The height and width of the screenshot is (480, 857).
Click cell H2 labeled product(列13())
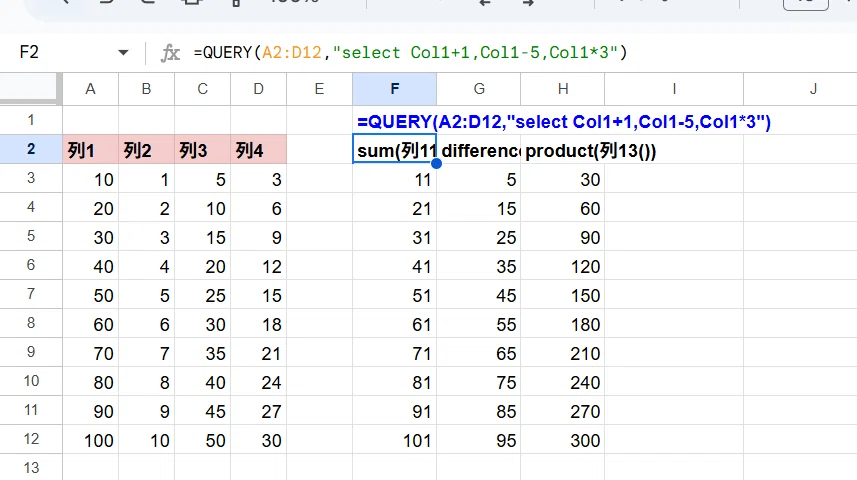pyautogui.click(x=563, y=149)
